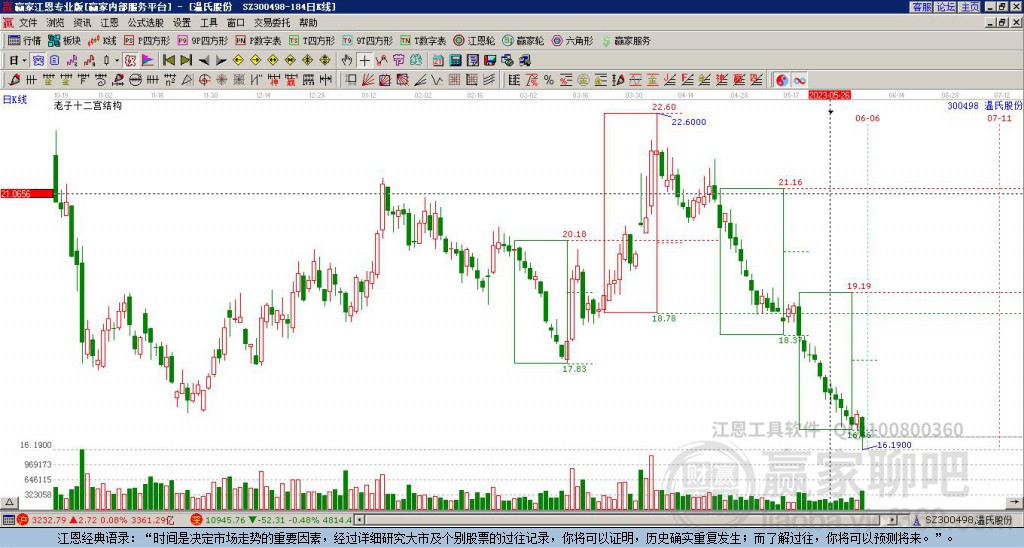The height and width of the screenshot is (548, 1024).
Task: Click the 22.6000 high price label
Action: pos(689,121)
